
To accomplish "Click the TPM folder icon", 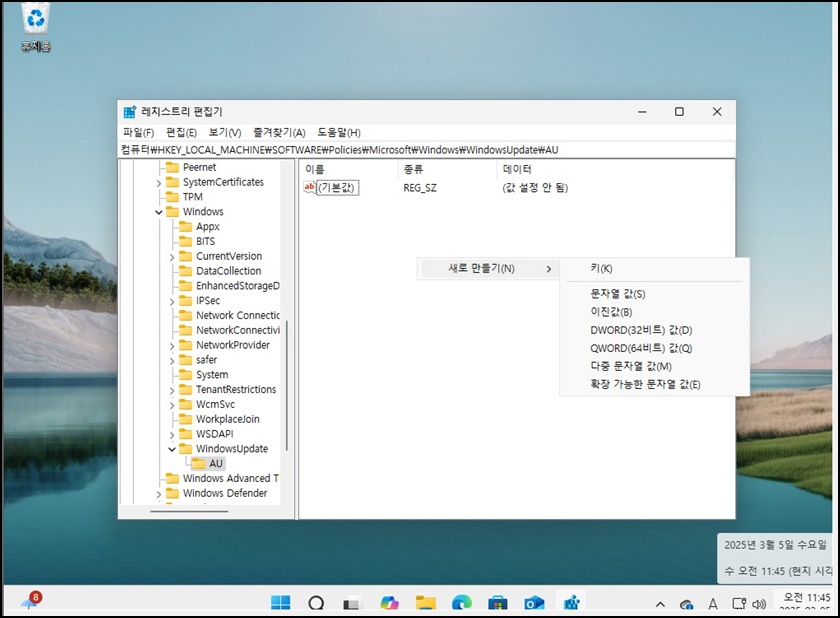I will (172, 197).
